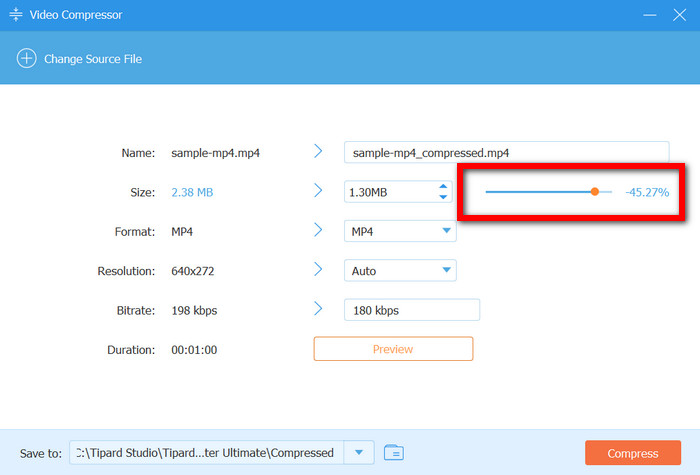Screen dimensions: 700x475
Task: Decrease output size with the down stepper arrow
Action: (444, 196)
